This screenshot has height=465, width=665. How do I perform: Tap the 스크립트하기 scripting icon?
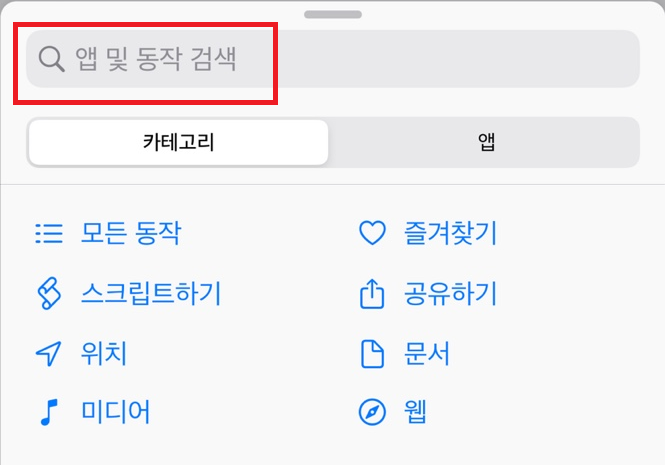pos(49,293)
